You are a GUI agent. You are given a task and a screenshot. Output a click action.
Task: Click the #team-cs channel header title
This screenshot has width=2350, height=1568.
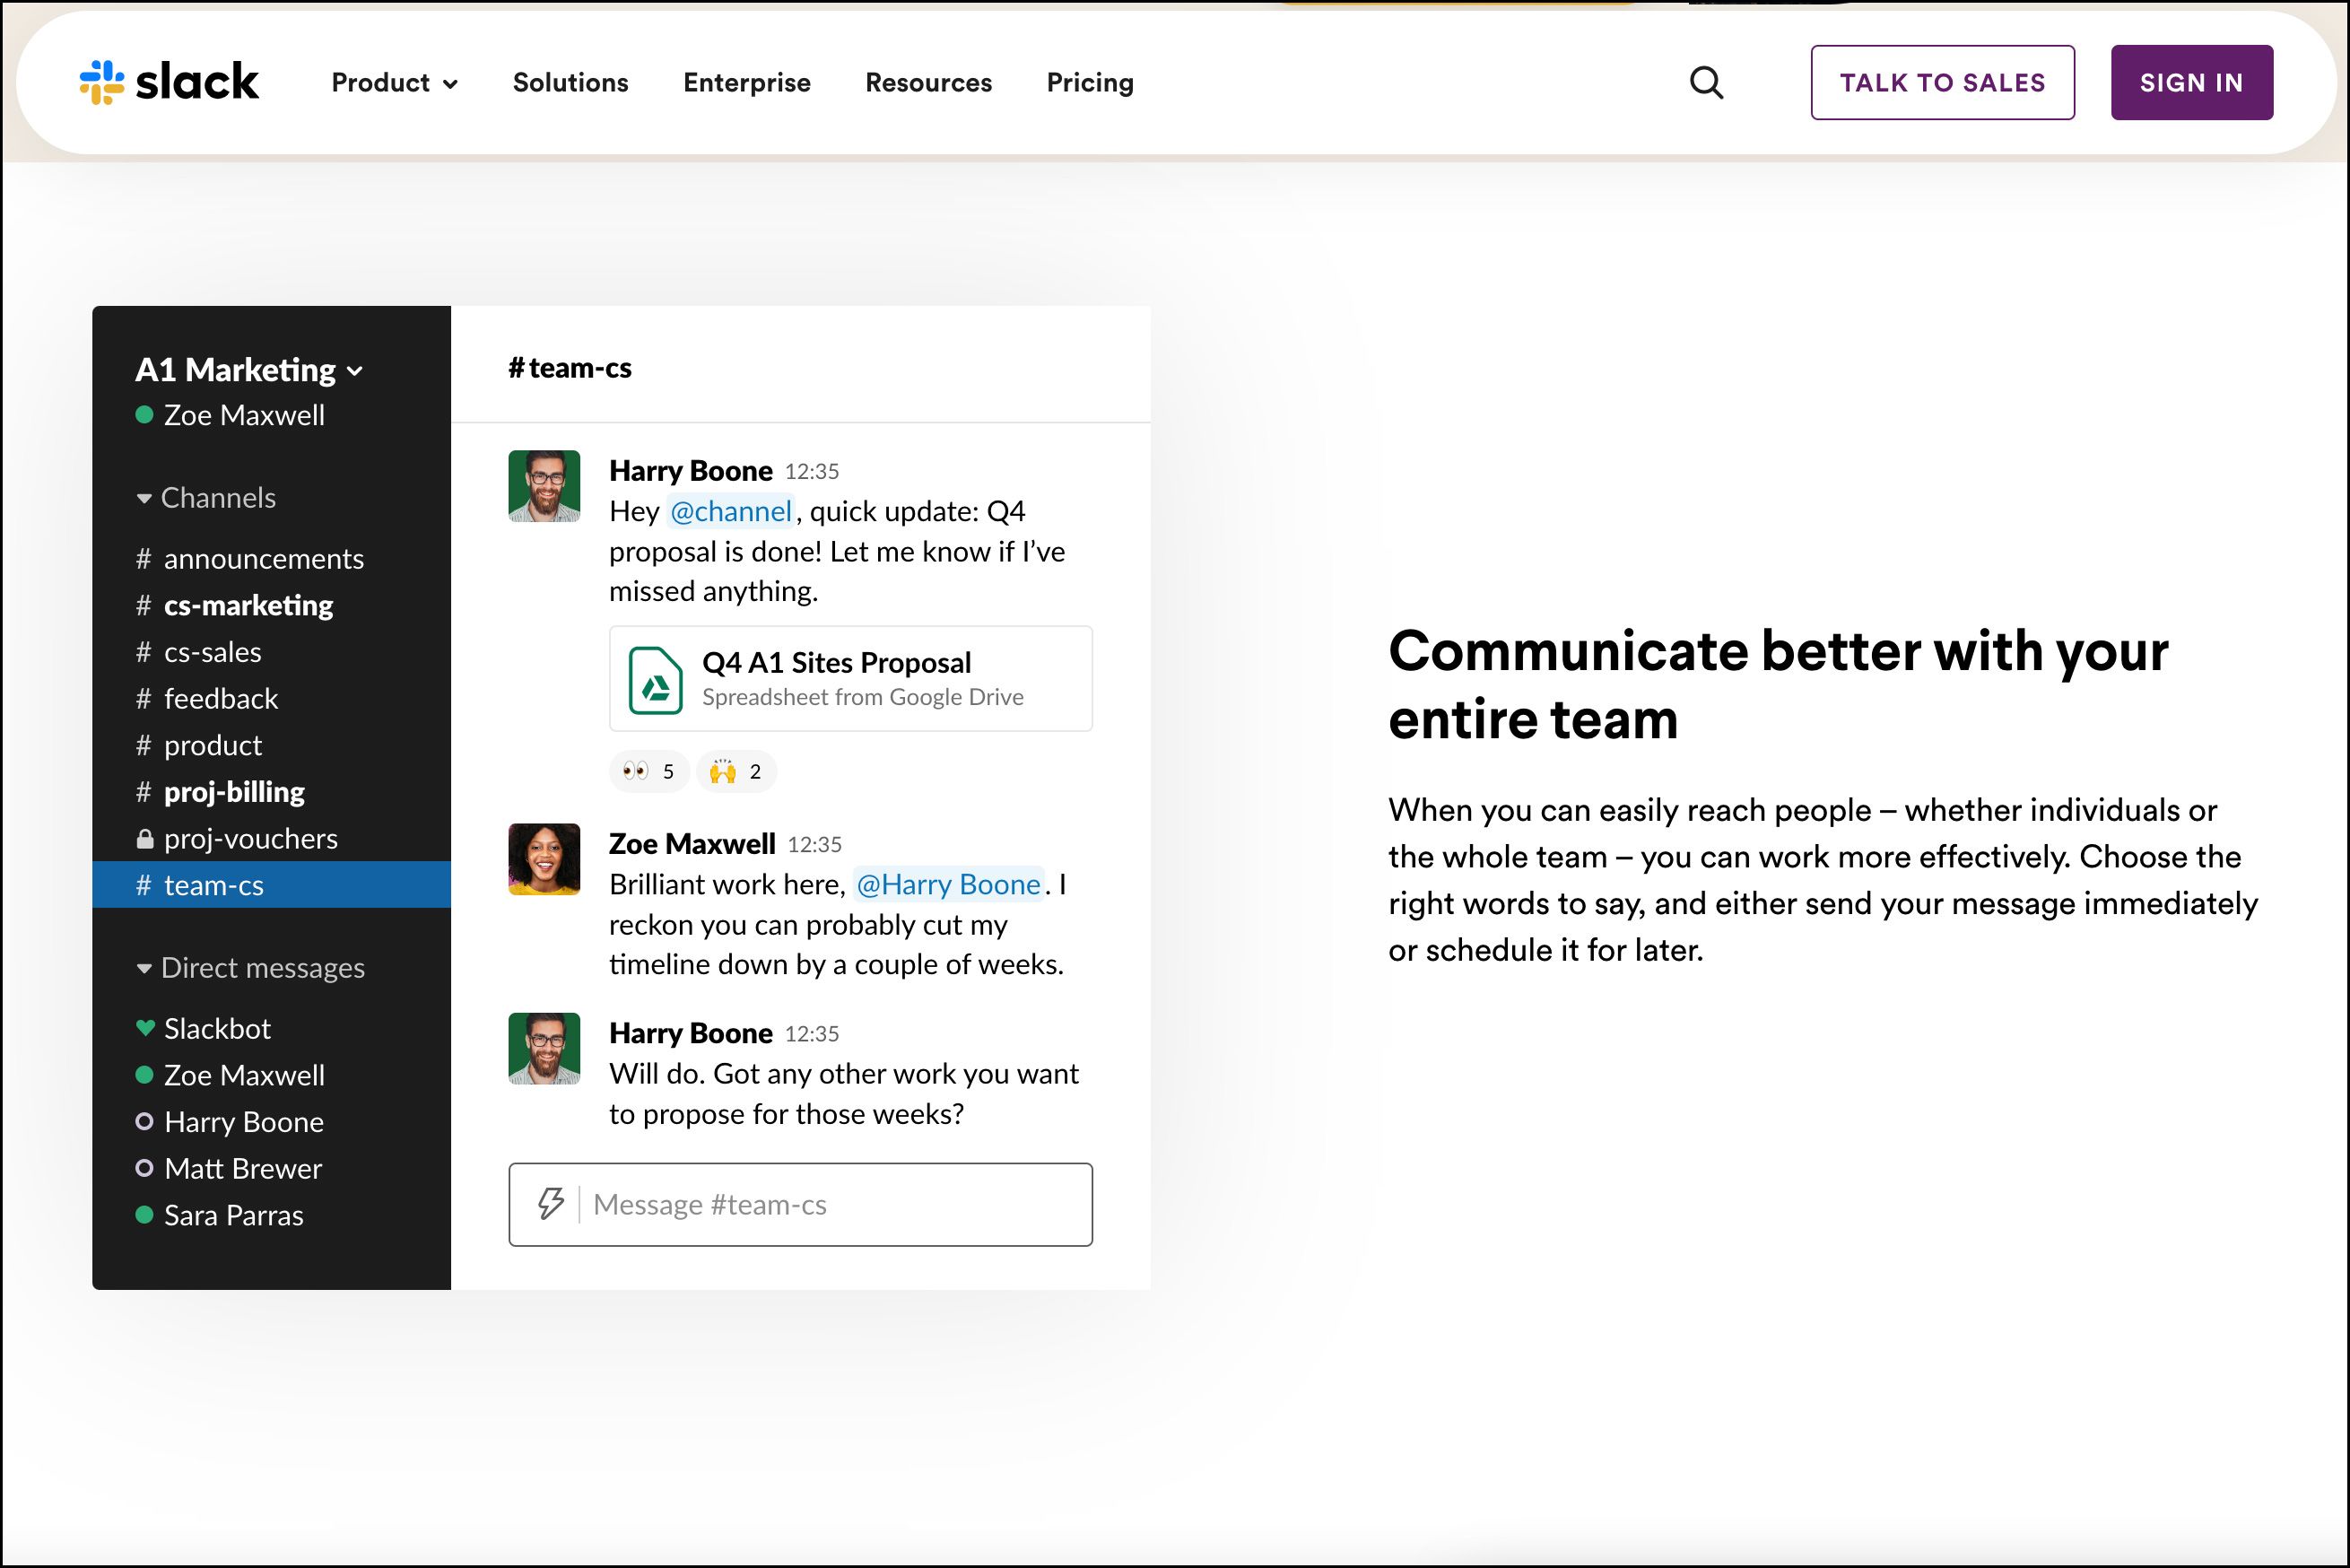tap(570, 368)
